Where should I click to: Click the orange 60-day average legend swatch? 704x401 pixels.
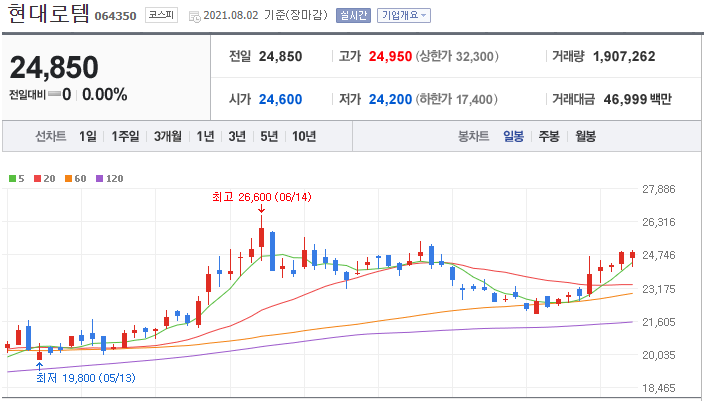(x=68, y=179)
